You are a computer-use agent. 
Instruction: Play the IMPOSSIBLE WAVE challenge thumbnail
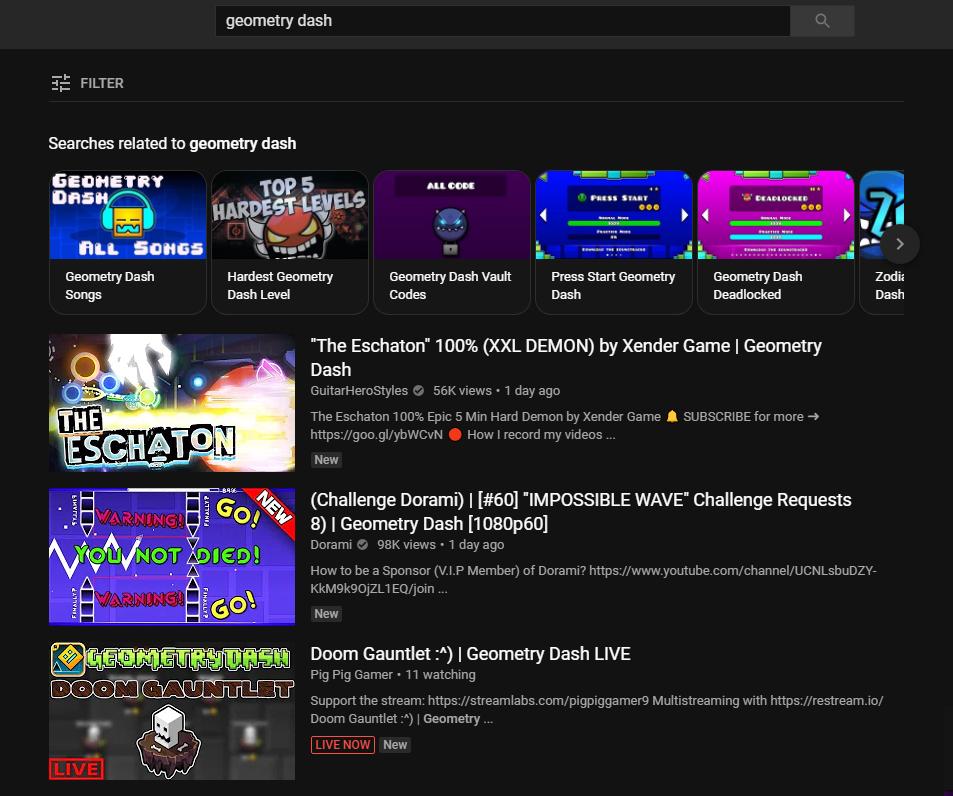[x=172, y=557]
